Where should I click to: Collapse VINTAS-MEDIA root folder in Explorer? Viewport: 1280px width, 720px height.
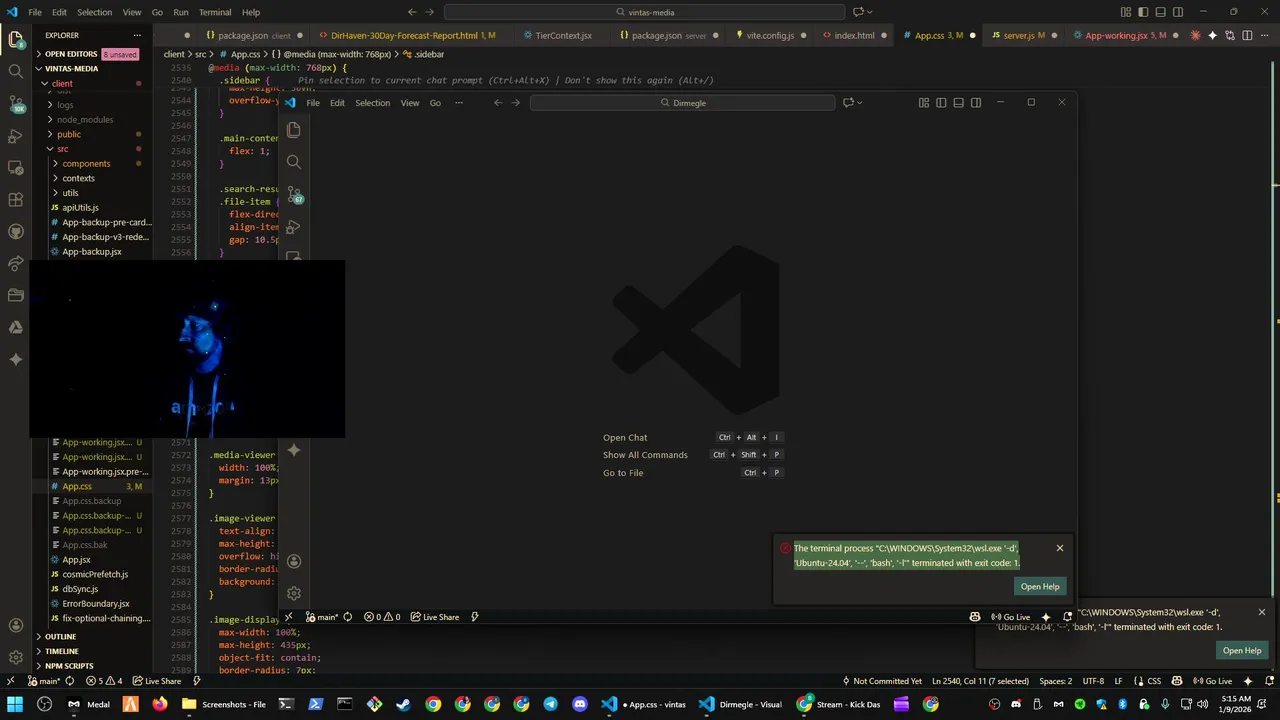coord(70,69)
